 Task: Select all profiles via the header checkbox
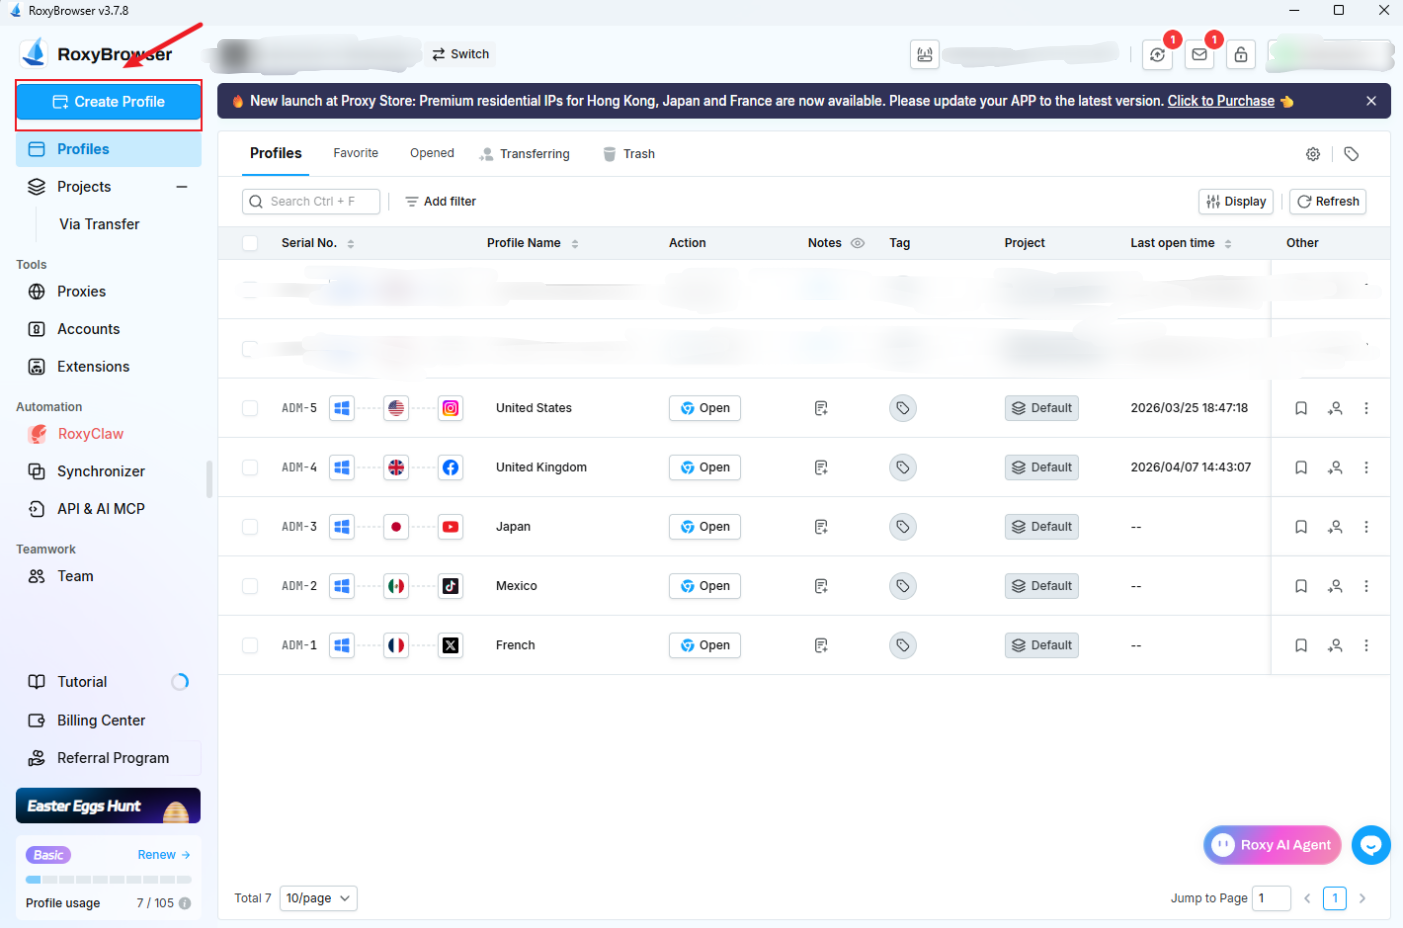pos(250,243)
